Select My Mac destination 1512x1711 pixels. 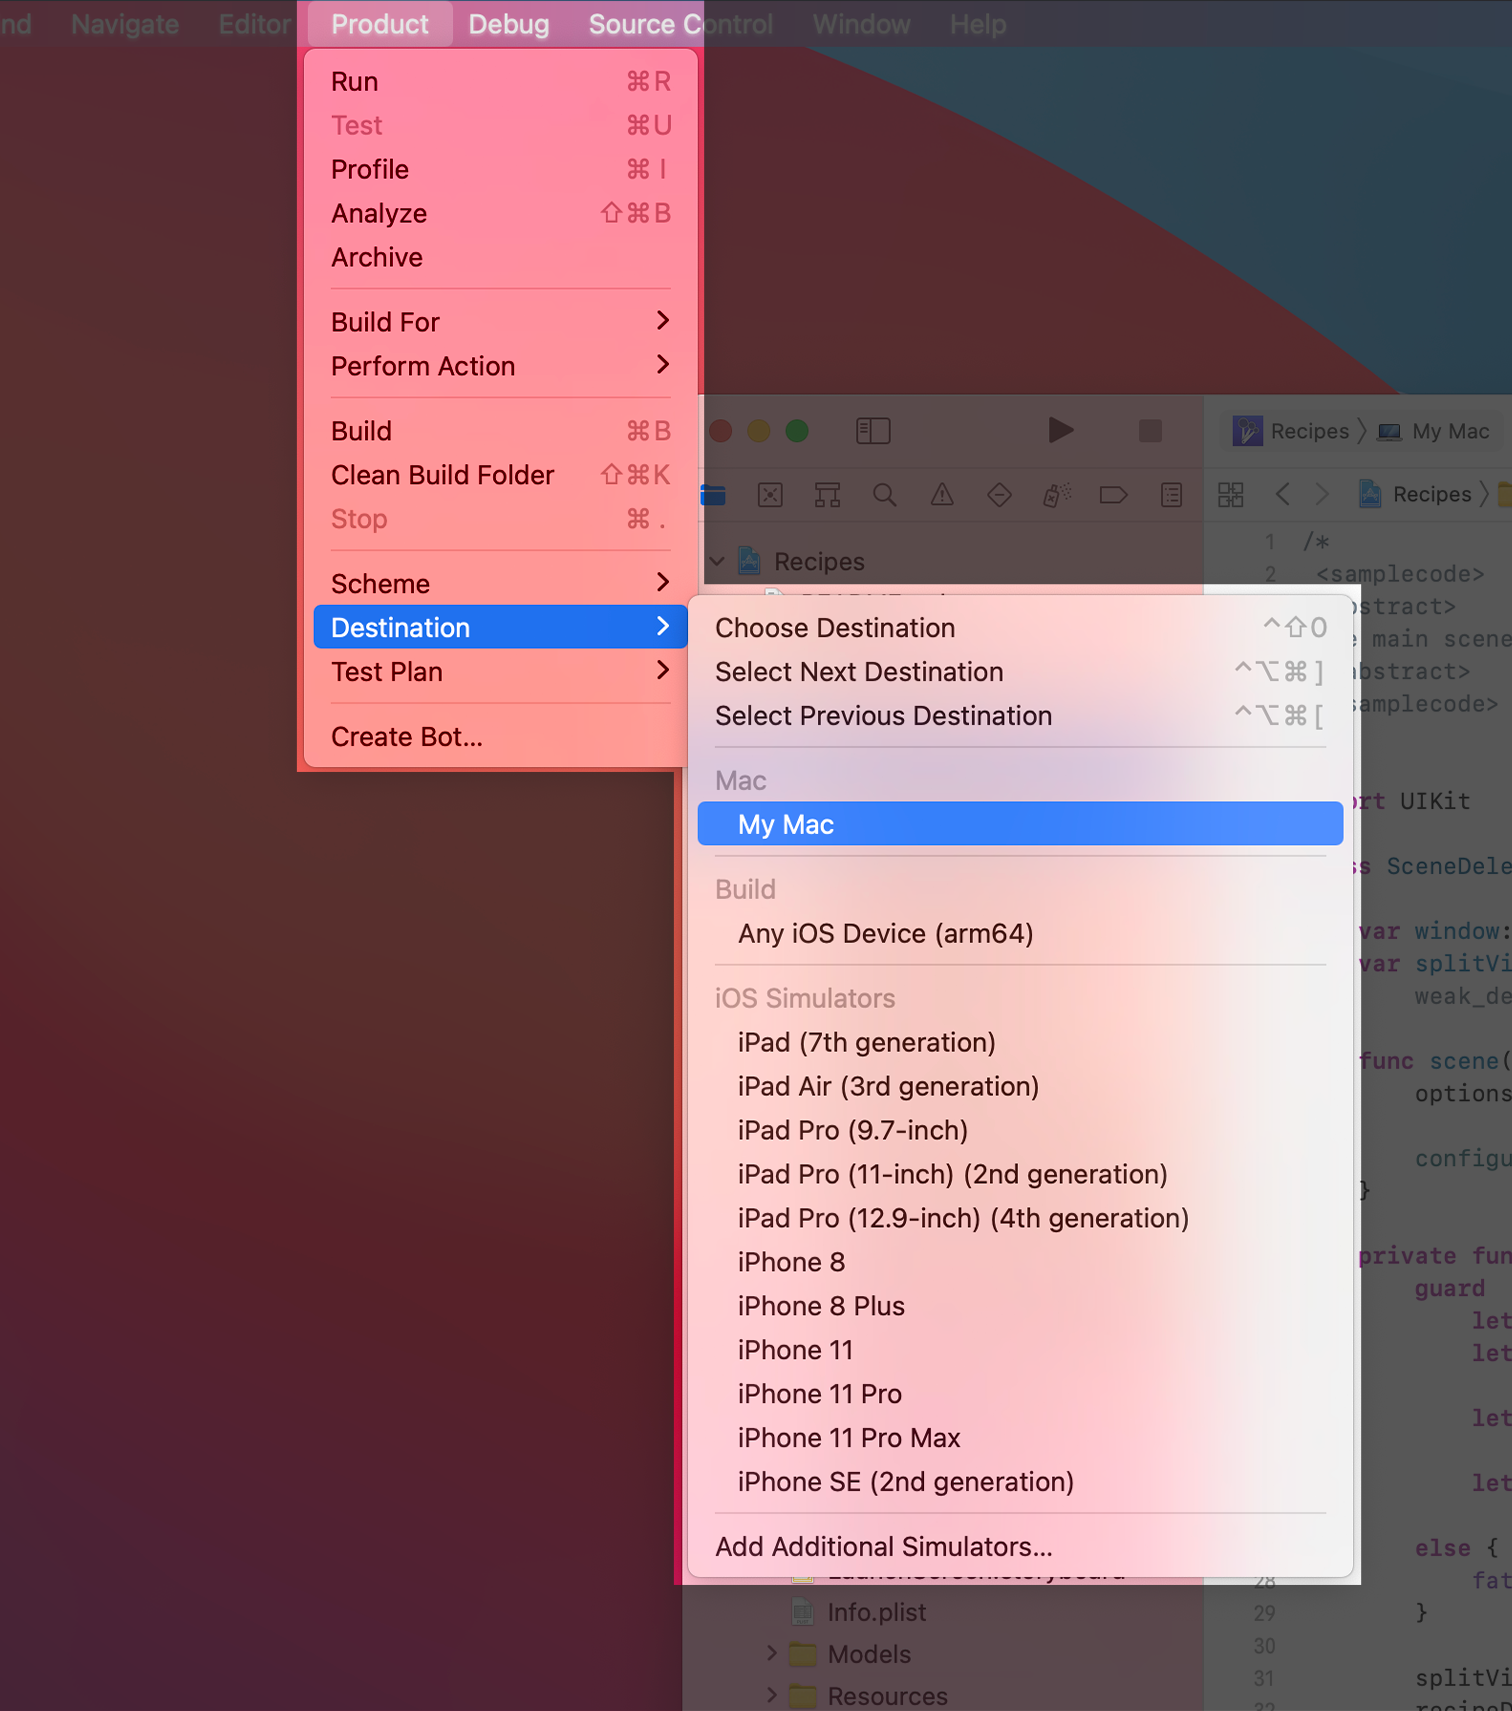1020,824
